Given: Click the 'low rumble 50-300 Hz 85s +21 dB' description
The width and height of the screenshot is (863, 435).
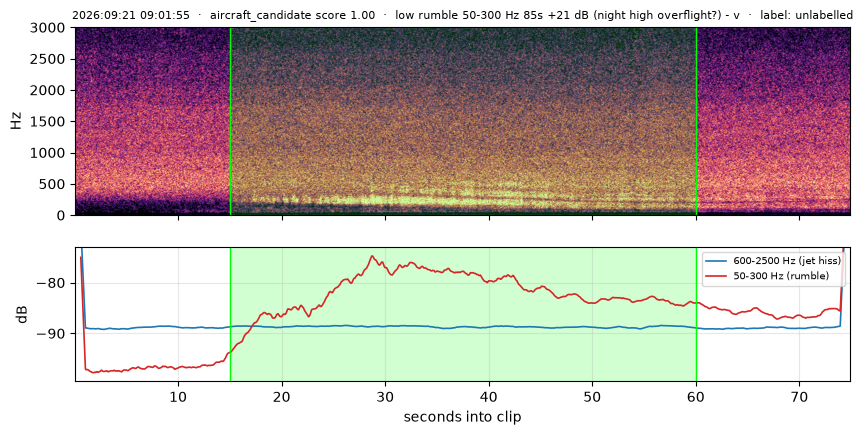Looking at the screenshot, I should coord(493,15).
